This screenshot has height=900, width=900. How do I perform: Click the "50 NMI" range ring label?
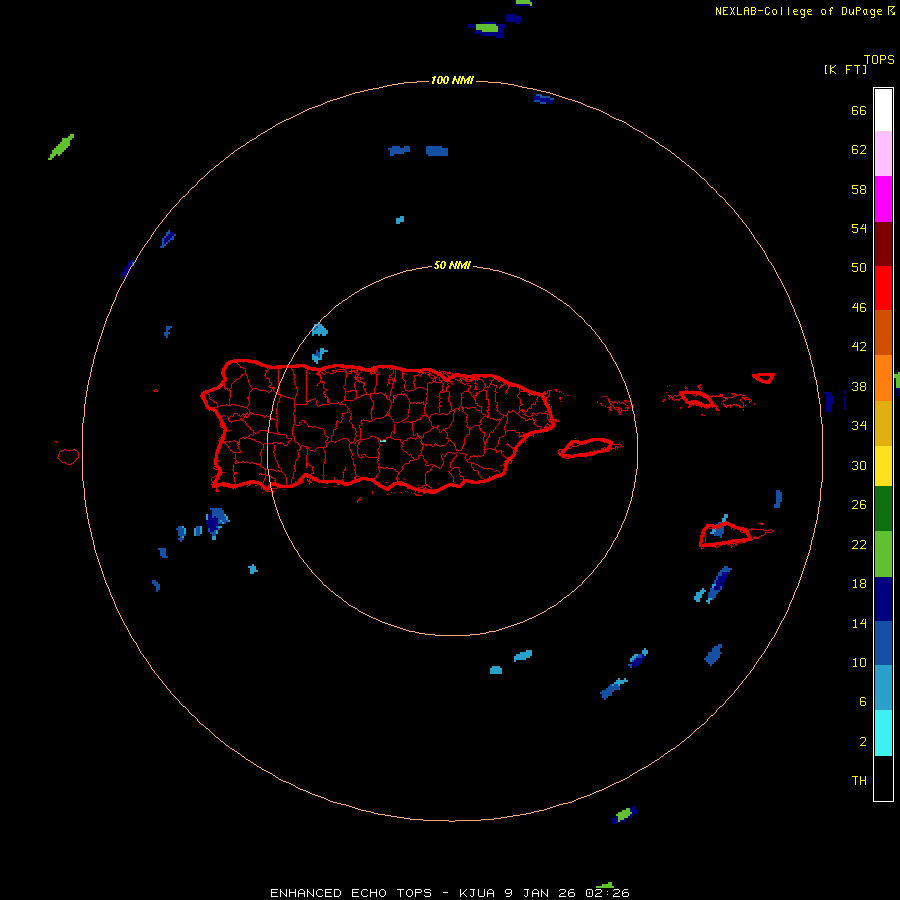click(452, 265)
